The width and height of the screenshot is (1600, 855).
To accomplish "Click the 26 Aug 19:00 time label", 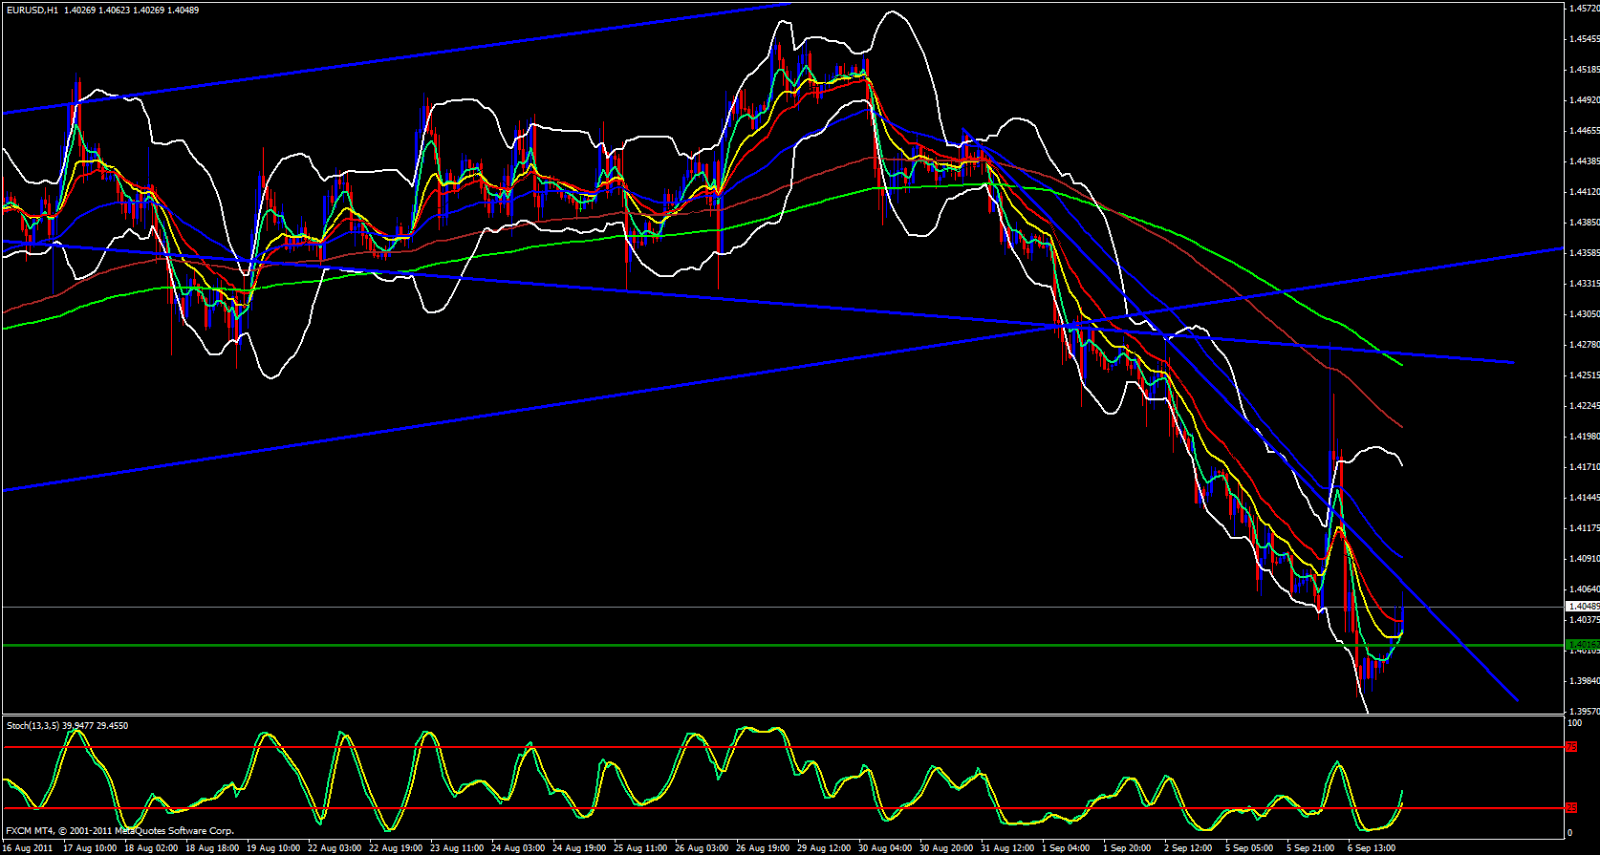I will 763,848.
